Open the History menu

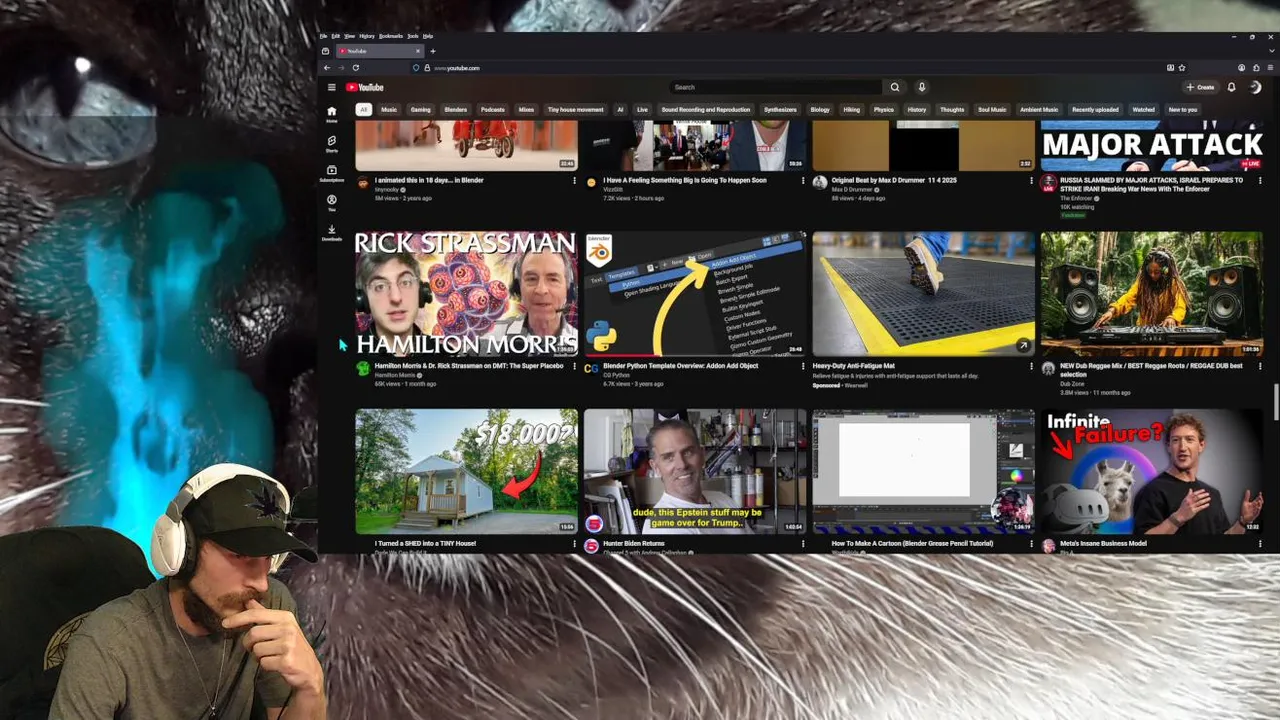tap(367, 36)
